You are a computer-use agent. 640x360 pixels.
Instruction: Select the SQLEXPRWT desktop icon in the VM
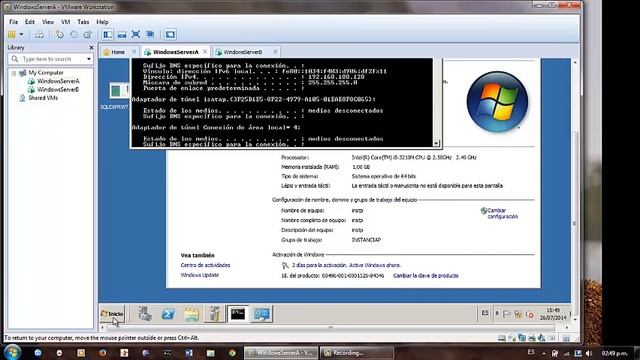click(115, 96)
